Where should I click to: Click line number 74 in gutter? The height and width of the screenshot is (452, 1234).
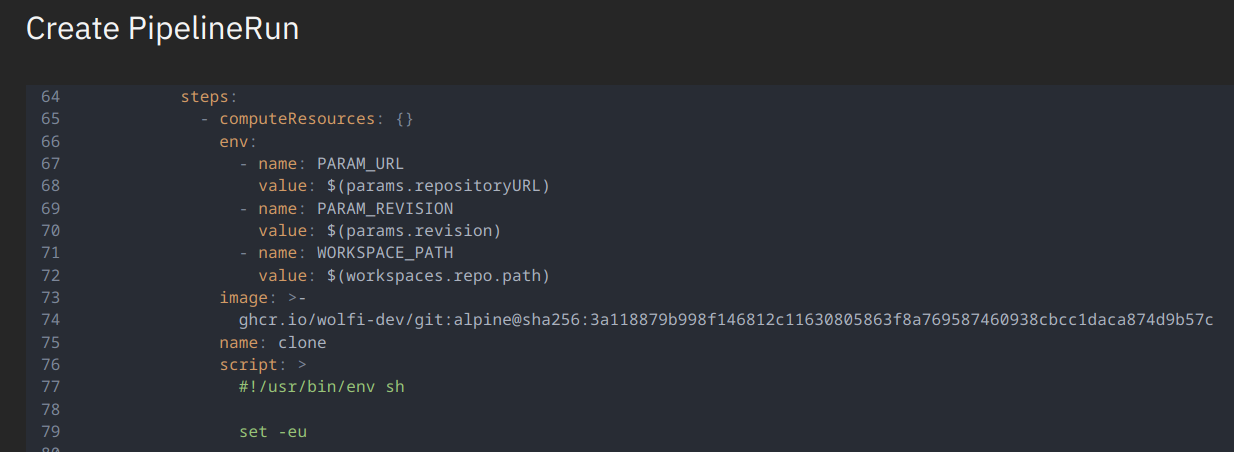[x=50, y=320]
